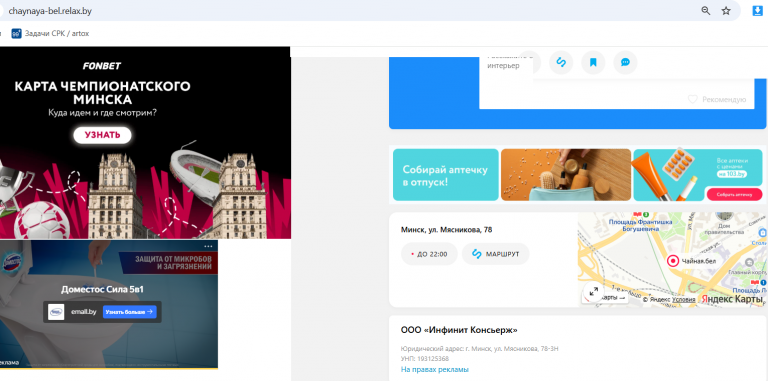Viewport: 768px width, 381px height.
Task: Click the 'Условия' link on the Yandex map
Action: click(683, 299)
